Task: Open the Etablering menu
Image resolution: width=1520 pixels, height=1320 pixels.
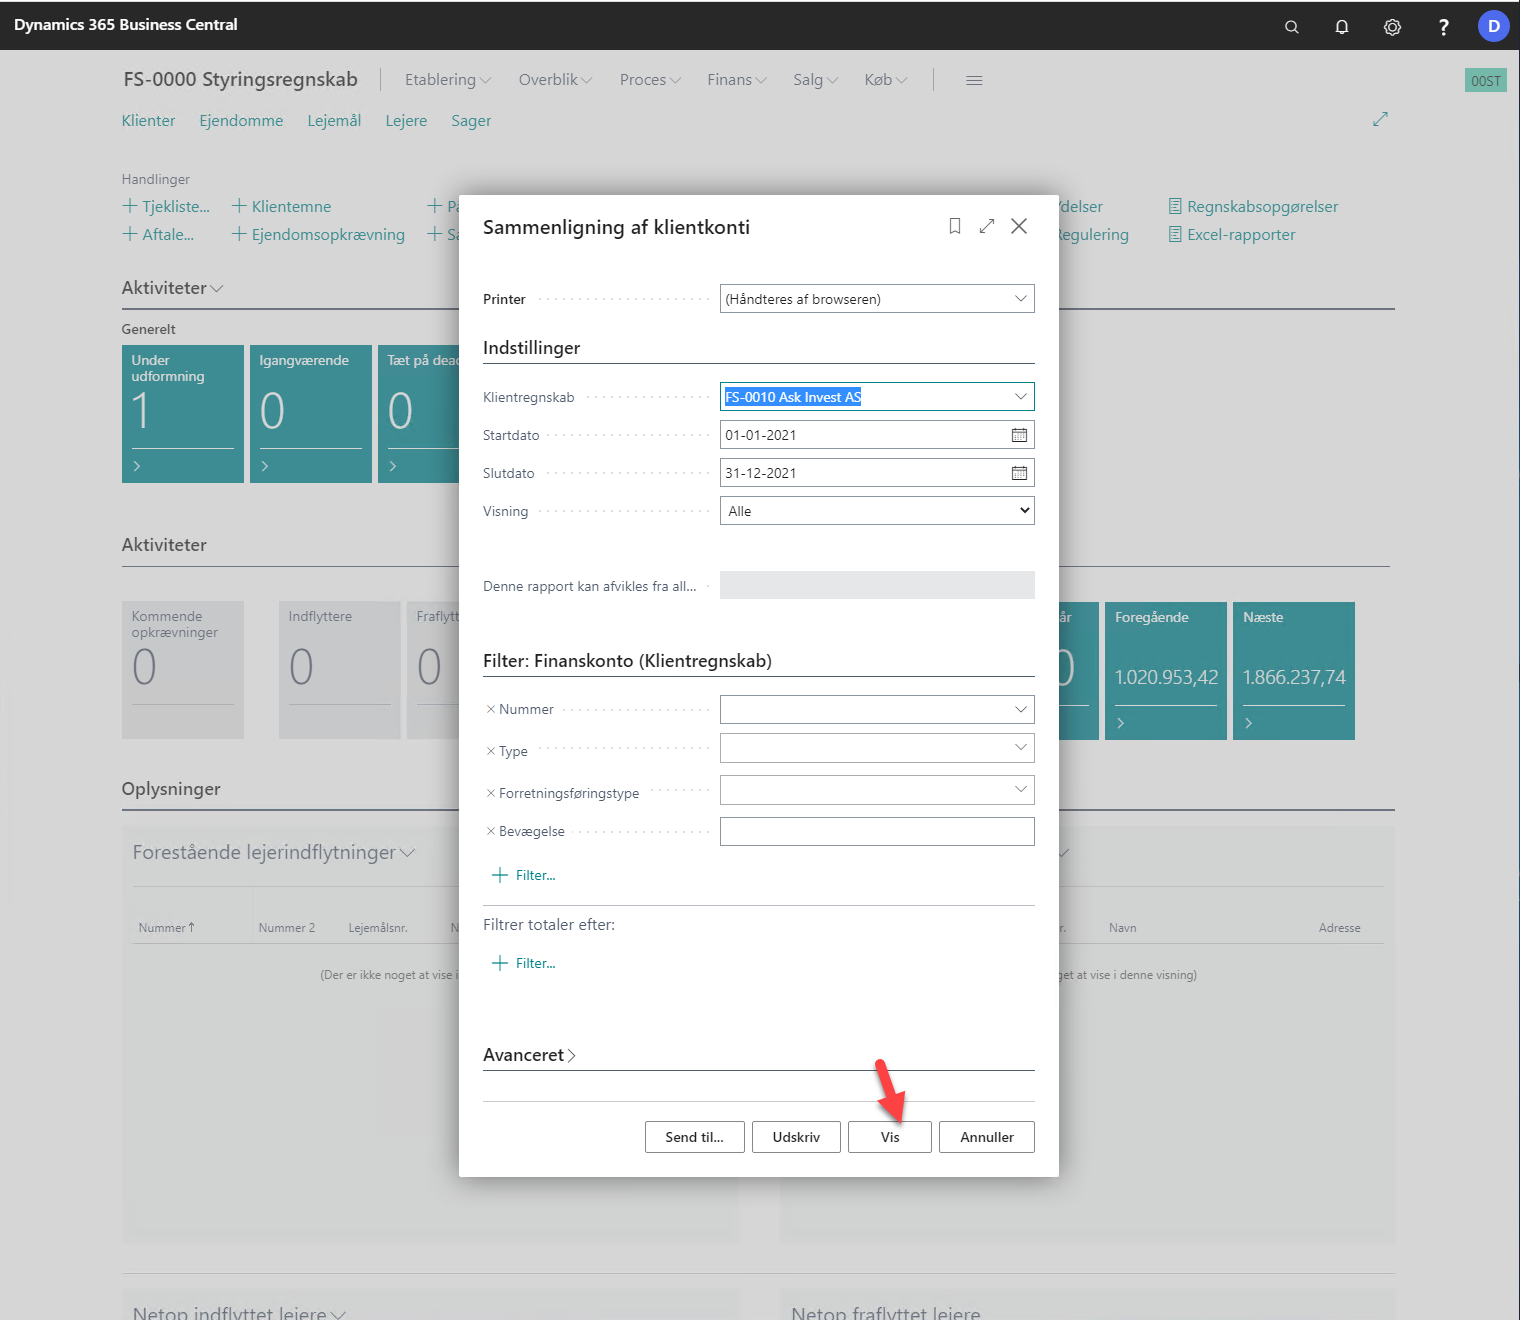Action: (447, 80)
